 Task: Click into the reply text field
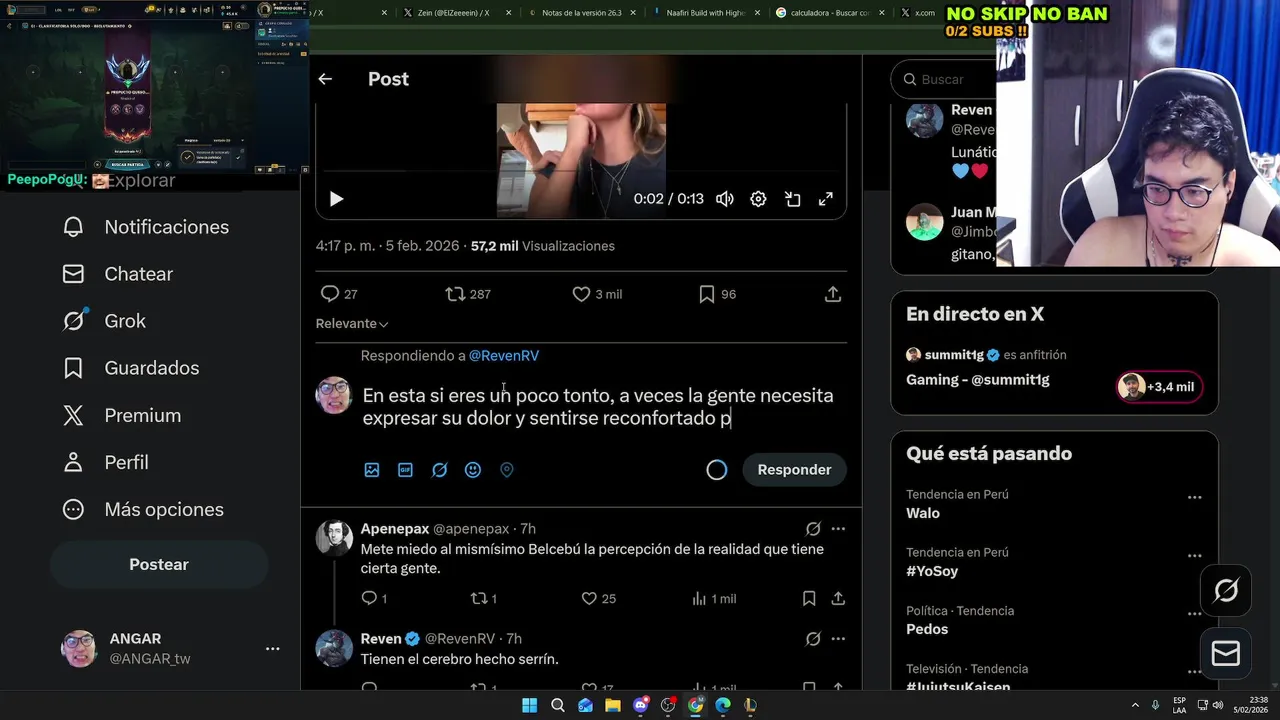point(600,407)
